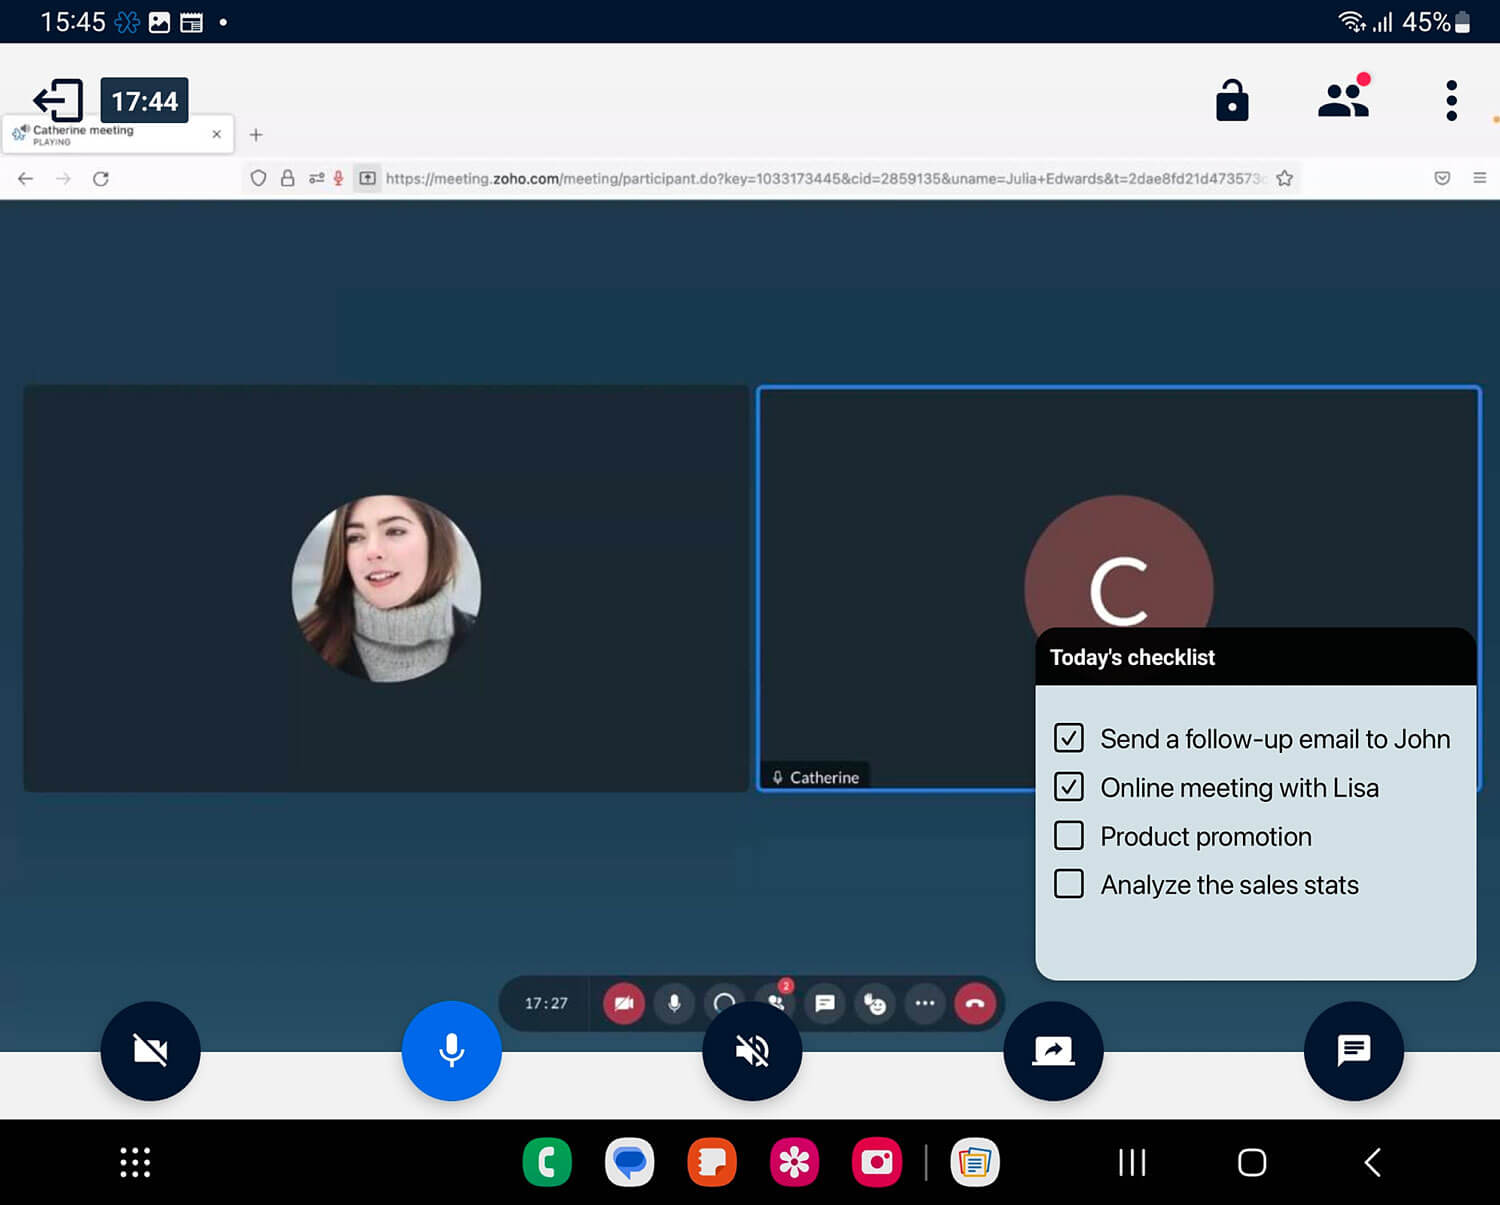Screen dimensions: 1500x1205
Task: Click the red video-off button in meeting toolbar
Action: pos(624,1003)
